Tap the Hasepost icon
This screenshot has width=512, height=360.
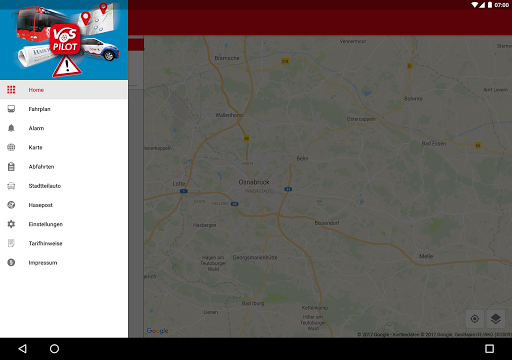(11, 205)
